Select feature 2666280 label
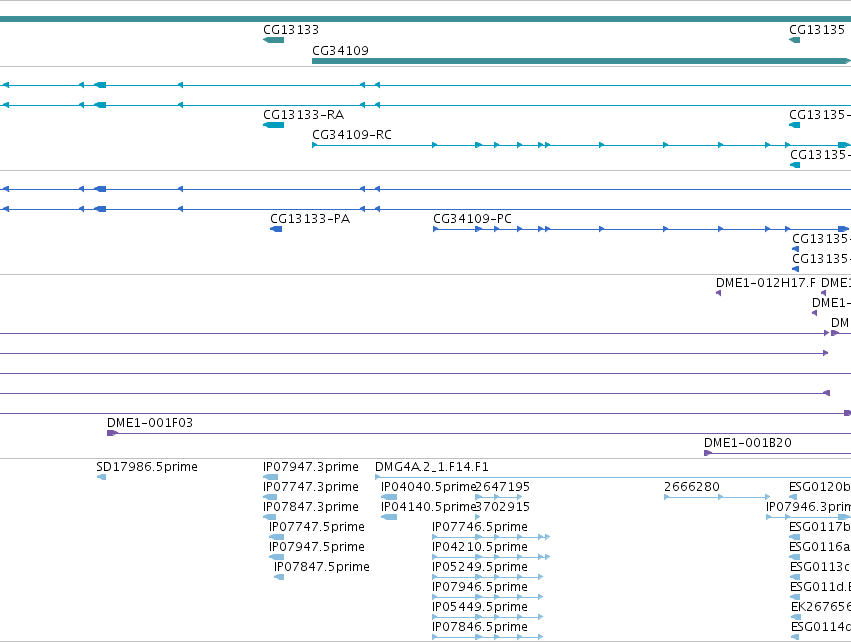Screen dimensions: 851x642 (x=692, y=487)
